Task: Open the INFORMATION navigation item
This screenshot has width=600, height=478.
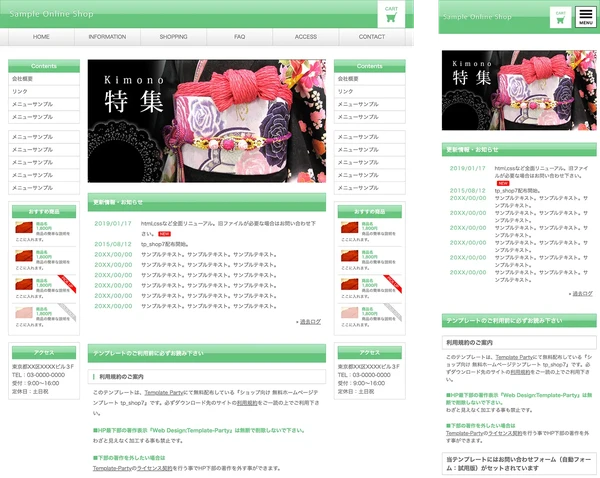Action: [107, 37]
